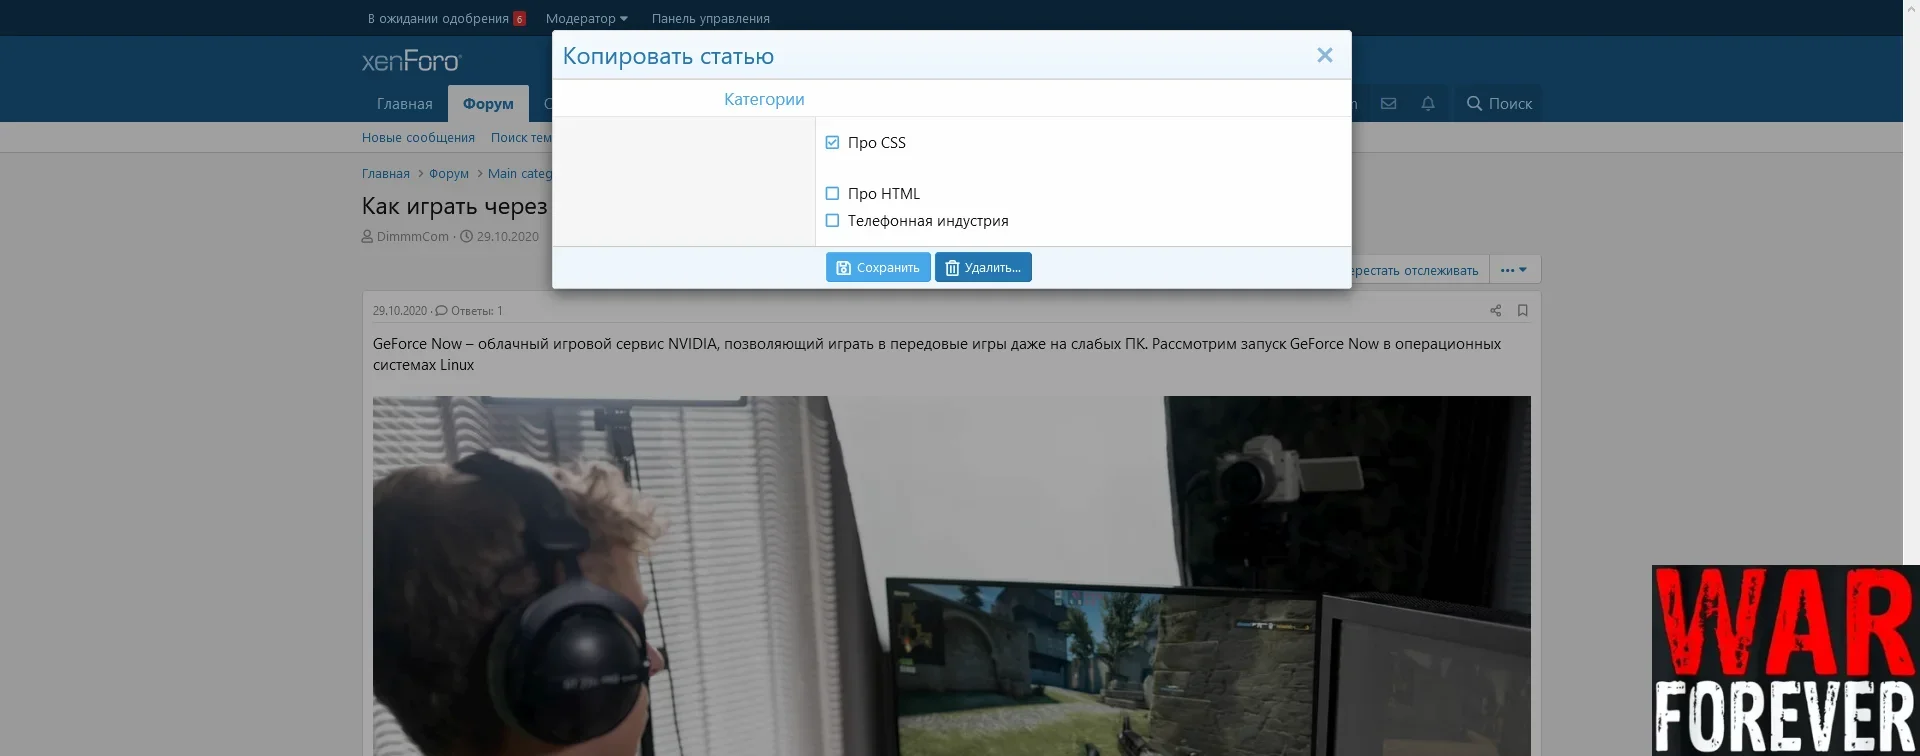Uncheck the Про CSS category checkbox

832,143
